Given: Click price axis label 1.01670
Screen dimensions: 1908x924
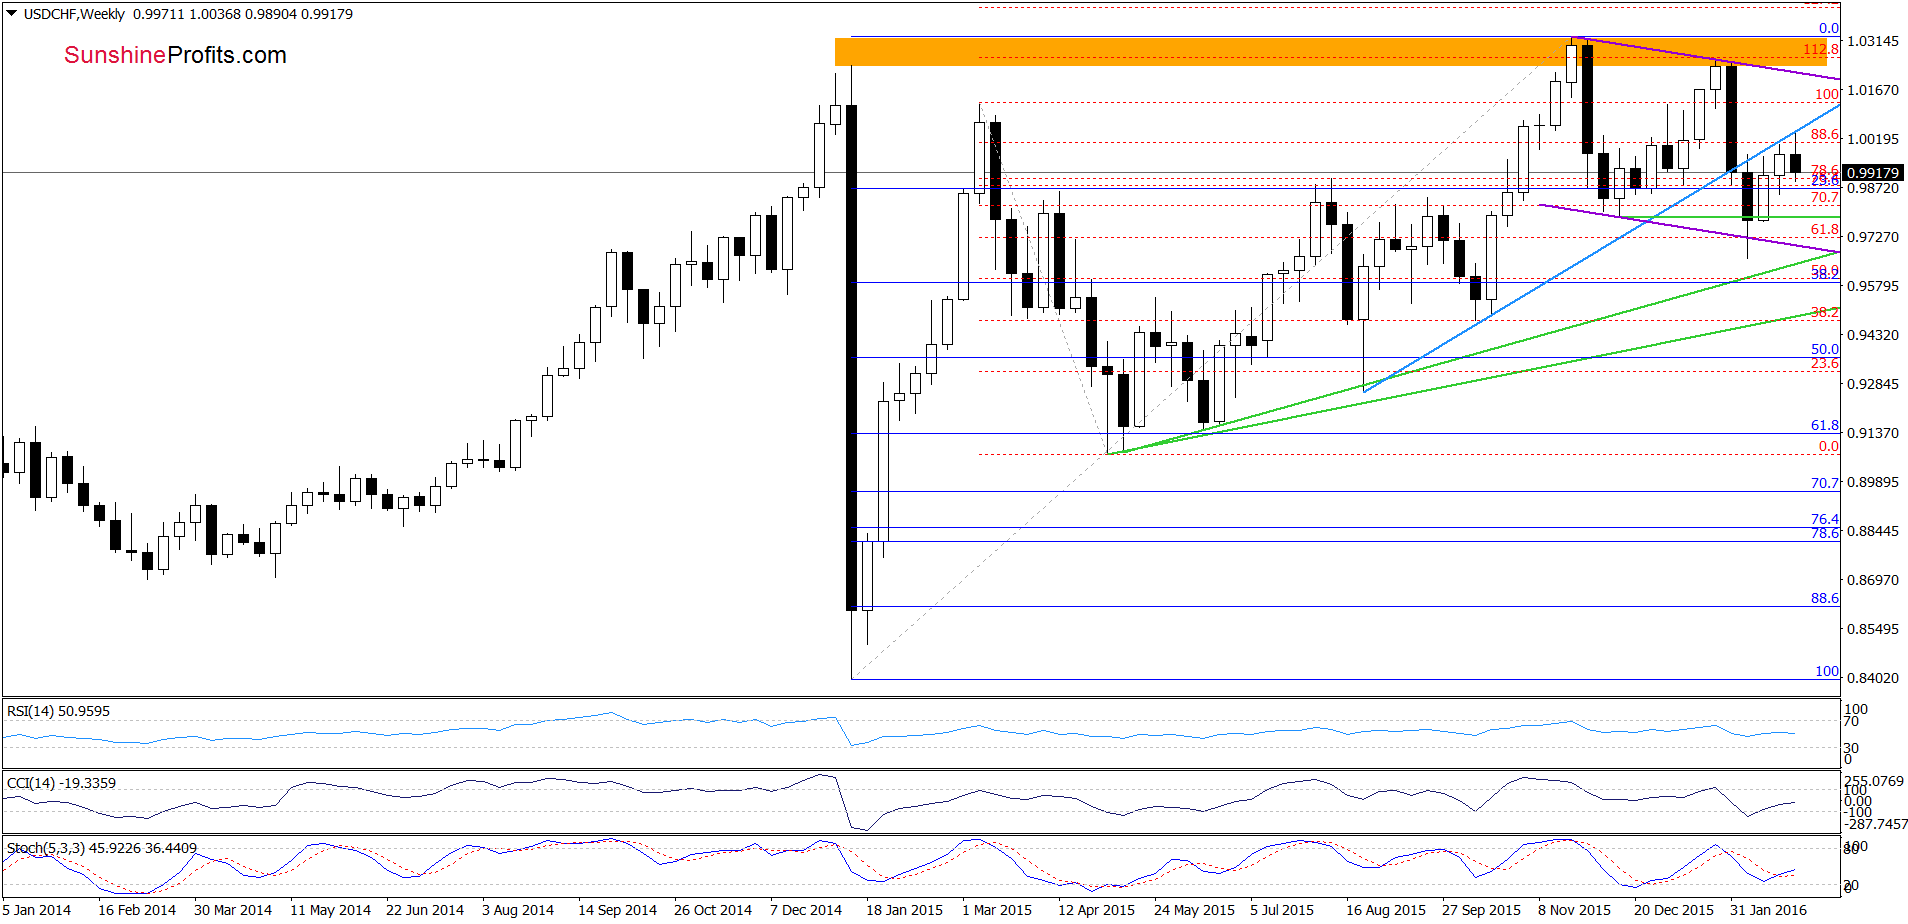Looking at the screenshot, I should (x=1873, y=90).
